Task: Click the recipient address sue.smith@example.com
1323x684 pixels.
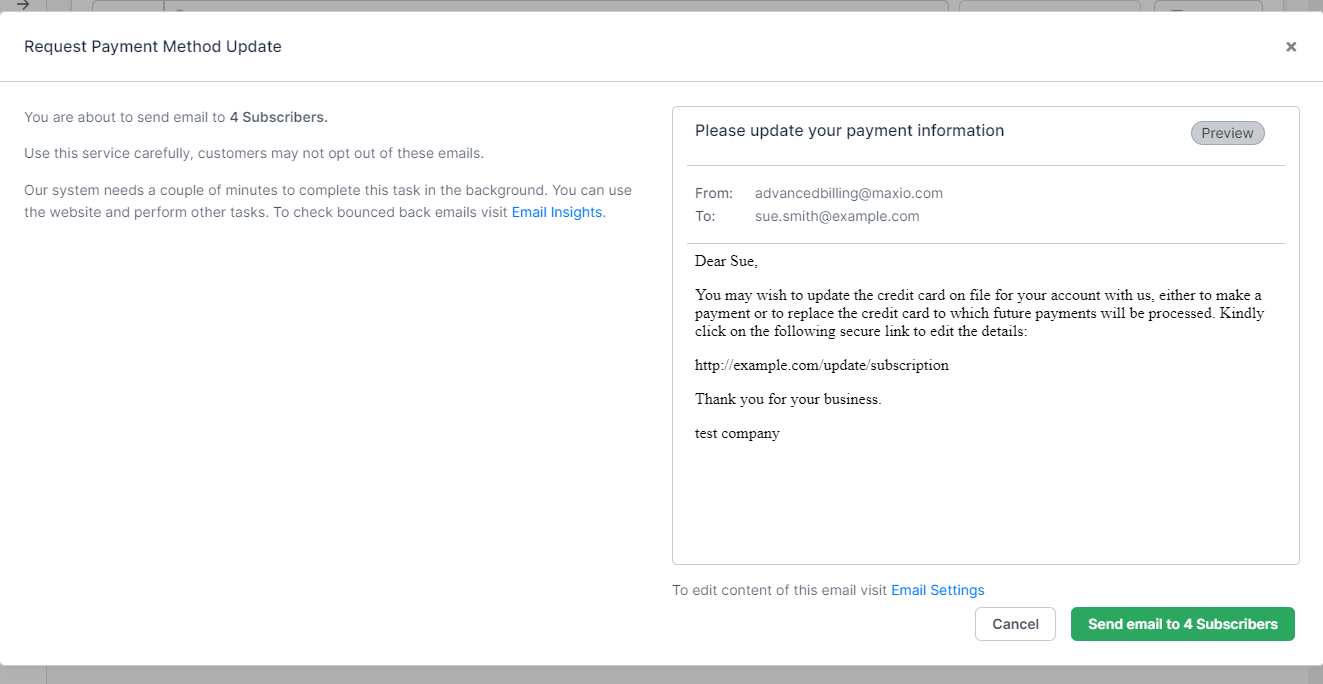Action: [836, 216]
